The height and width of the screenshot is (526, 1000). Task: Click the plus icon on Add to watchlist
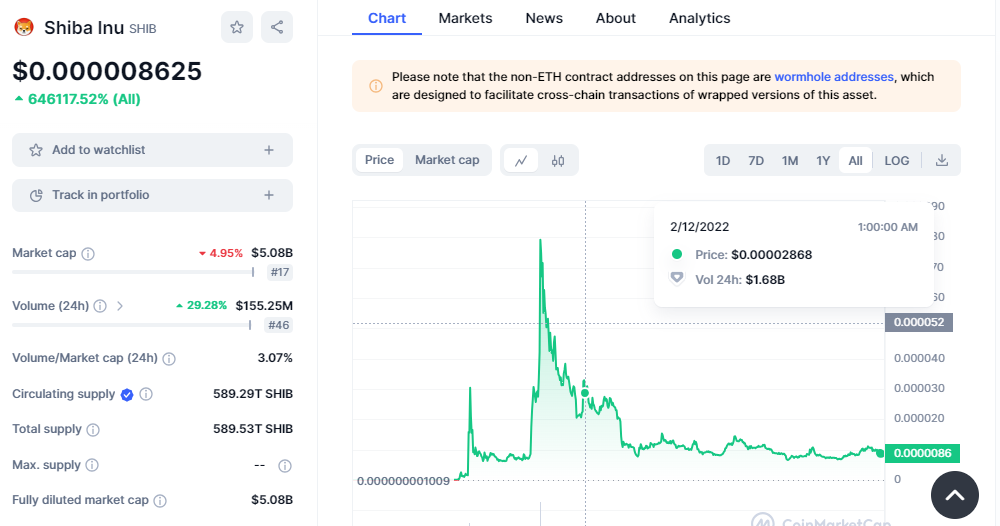[269, 150]
